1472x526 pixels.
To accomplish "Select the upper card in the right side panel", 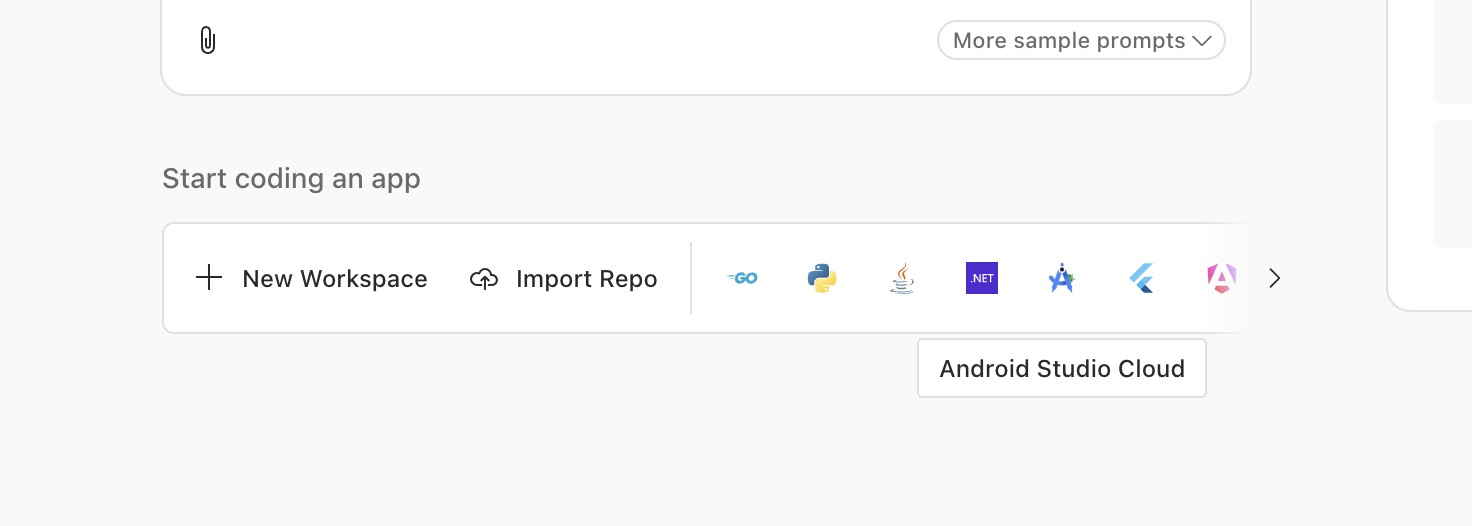I will (x=1453, y=52).
